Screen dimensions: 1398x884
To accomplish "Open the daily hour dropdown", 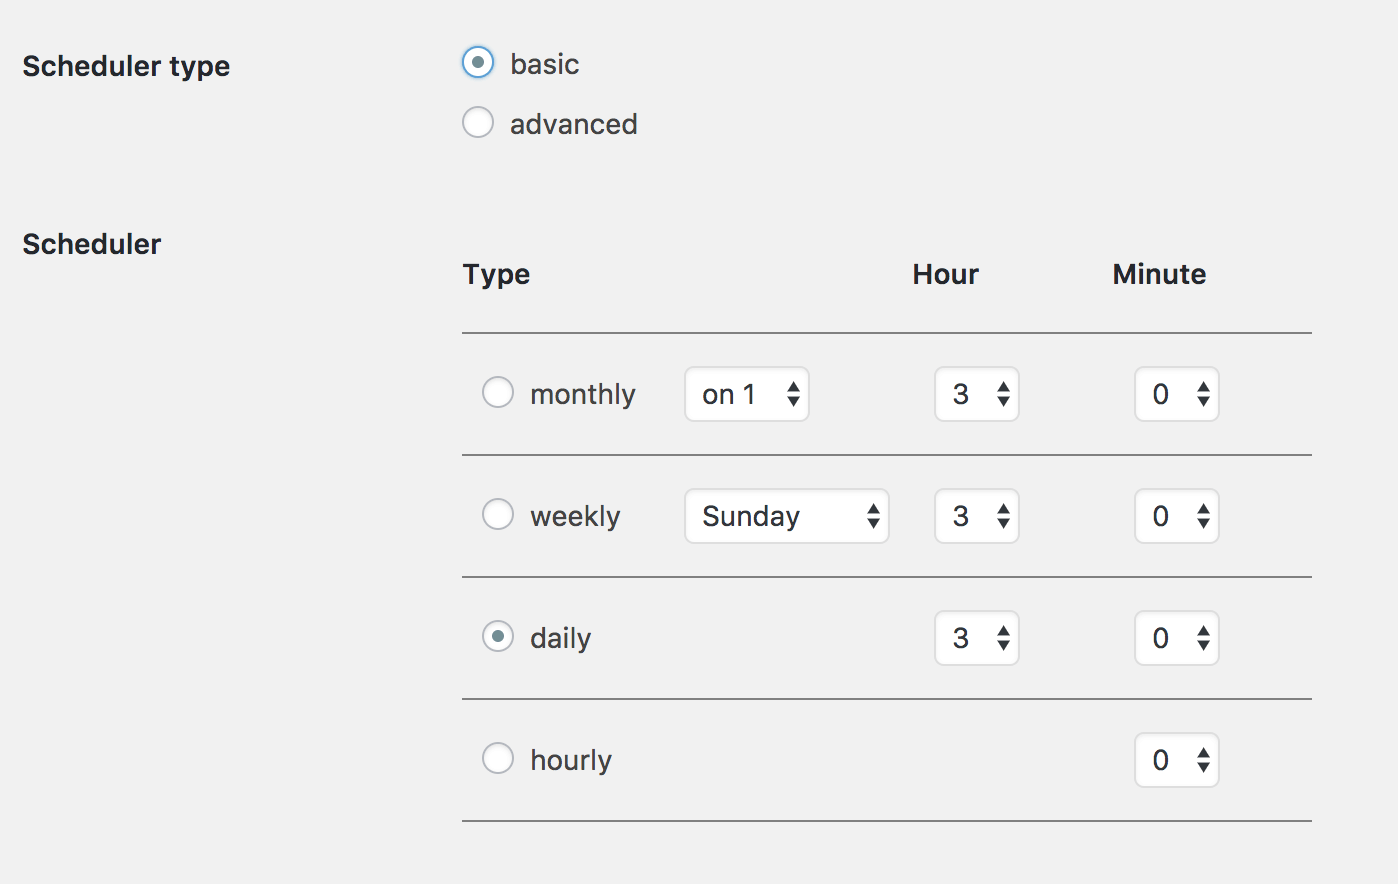I will [x=976, y=638].
